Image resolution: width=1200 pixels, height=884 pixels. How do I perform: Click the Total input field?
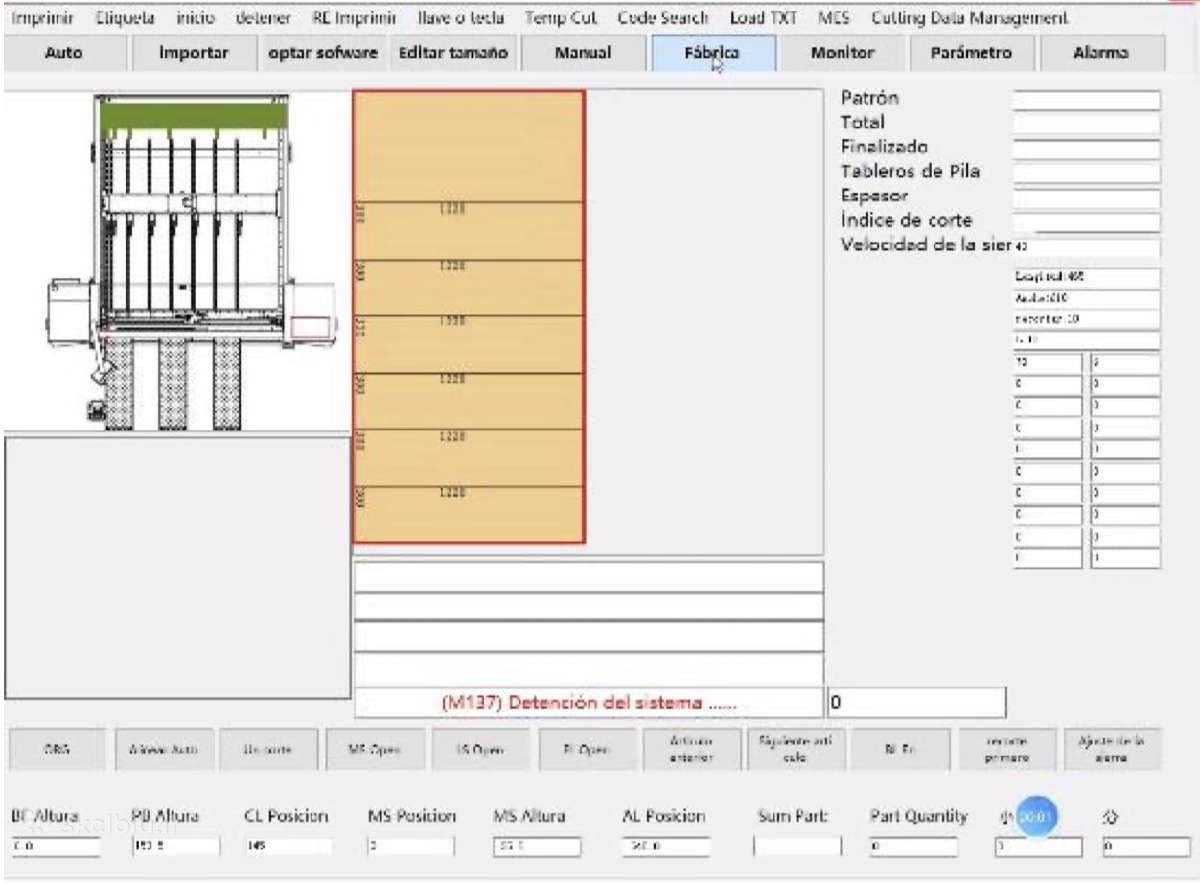(x=1086, y=124)
